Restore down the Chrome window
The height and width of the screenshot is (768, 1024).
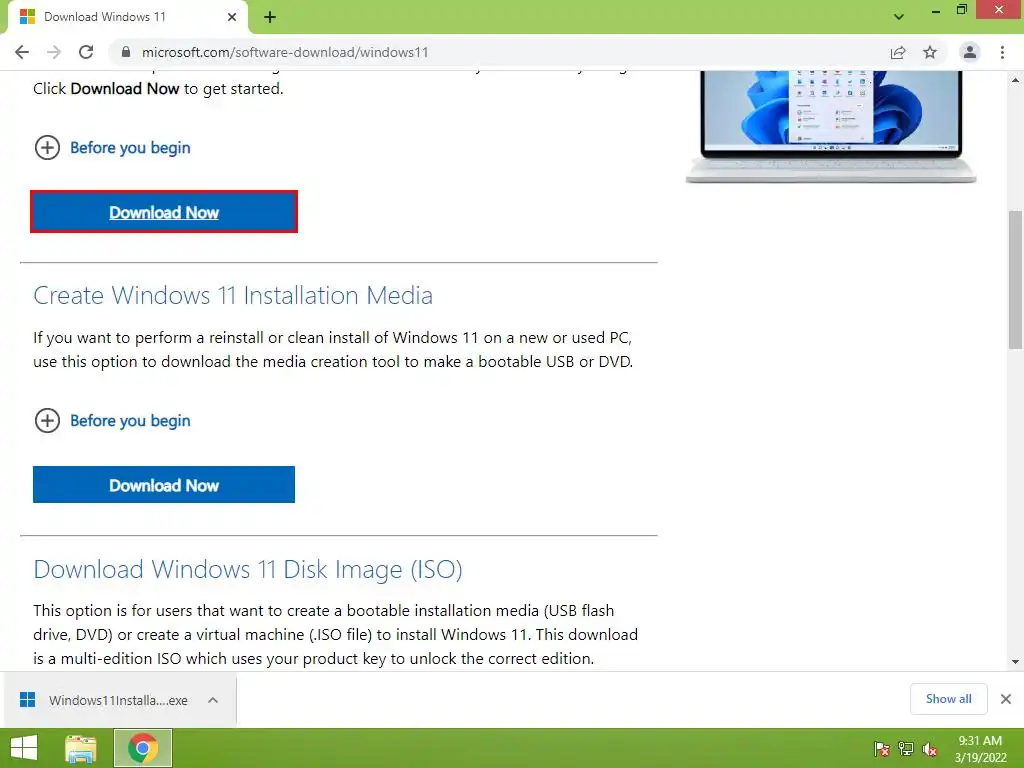[962, 9]
